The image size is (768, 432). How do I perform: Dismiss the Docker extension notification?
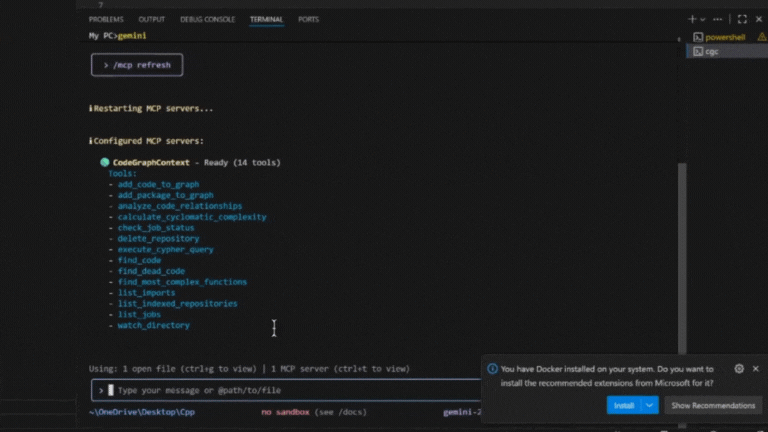755,368
